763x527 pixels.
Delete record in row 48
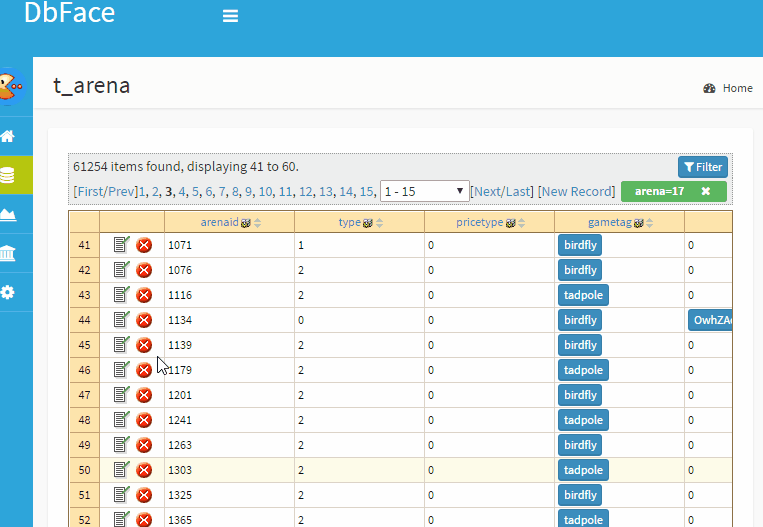point(144,420)
